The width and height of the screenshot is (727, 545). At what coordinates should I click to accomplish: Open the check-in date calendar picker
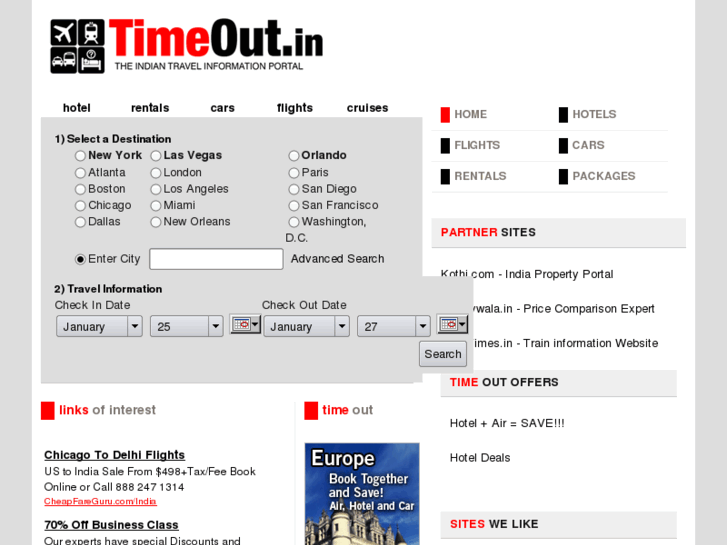(245, 324)
